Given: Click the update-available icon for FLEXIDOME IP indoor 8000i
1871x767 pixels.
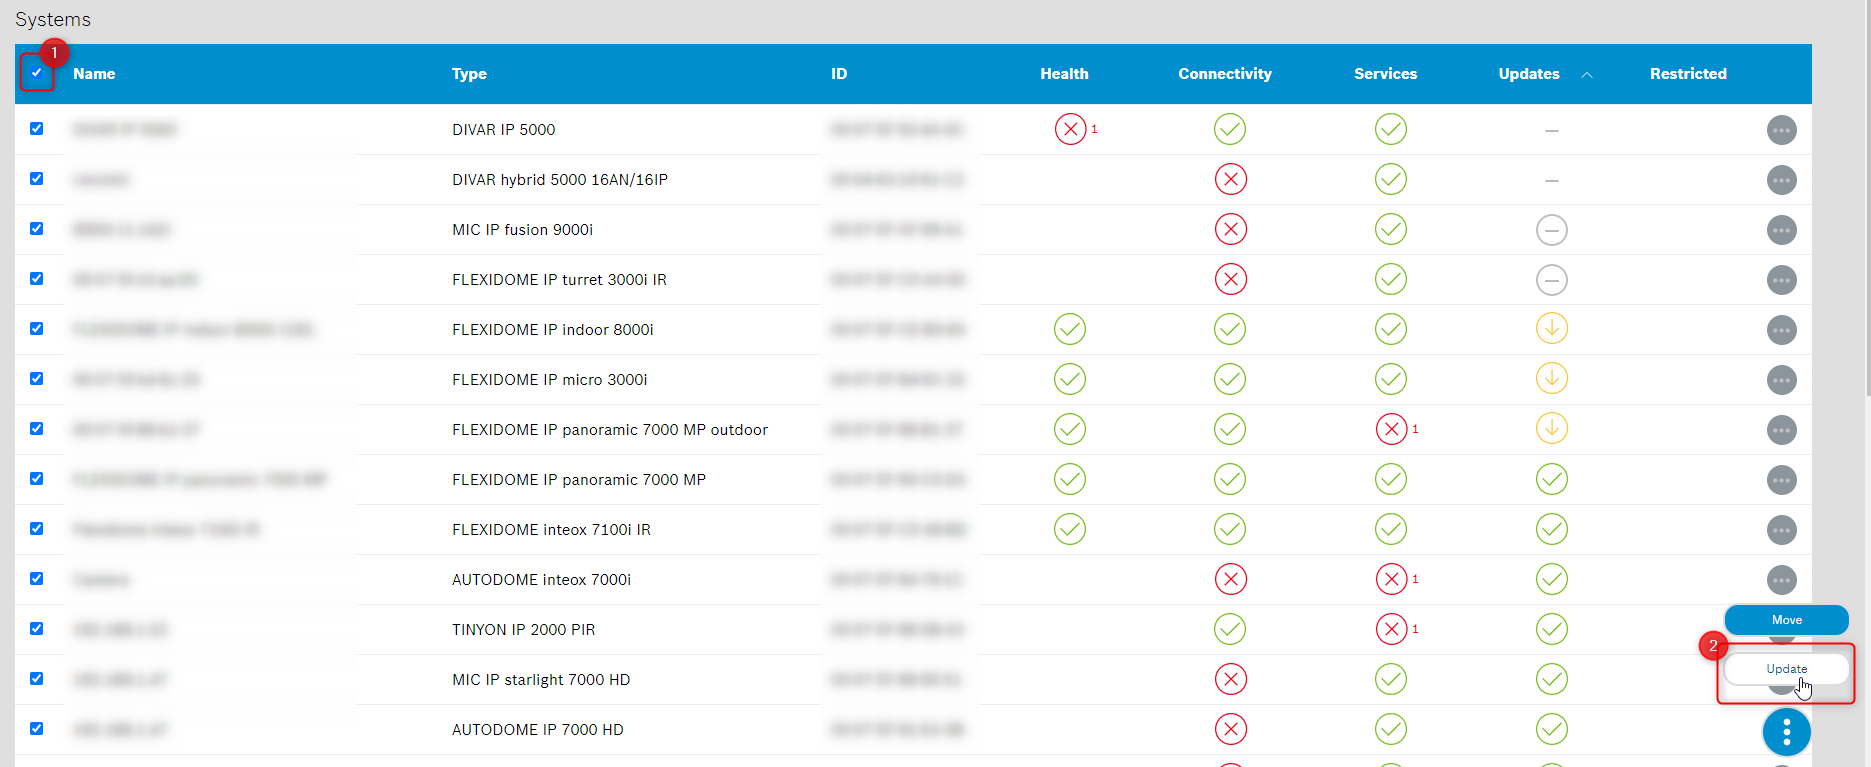Looking at the screenshot, I should click(x=1551, y=329).
